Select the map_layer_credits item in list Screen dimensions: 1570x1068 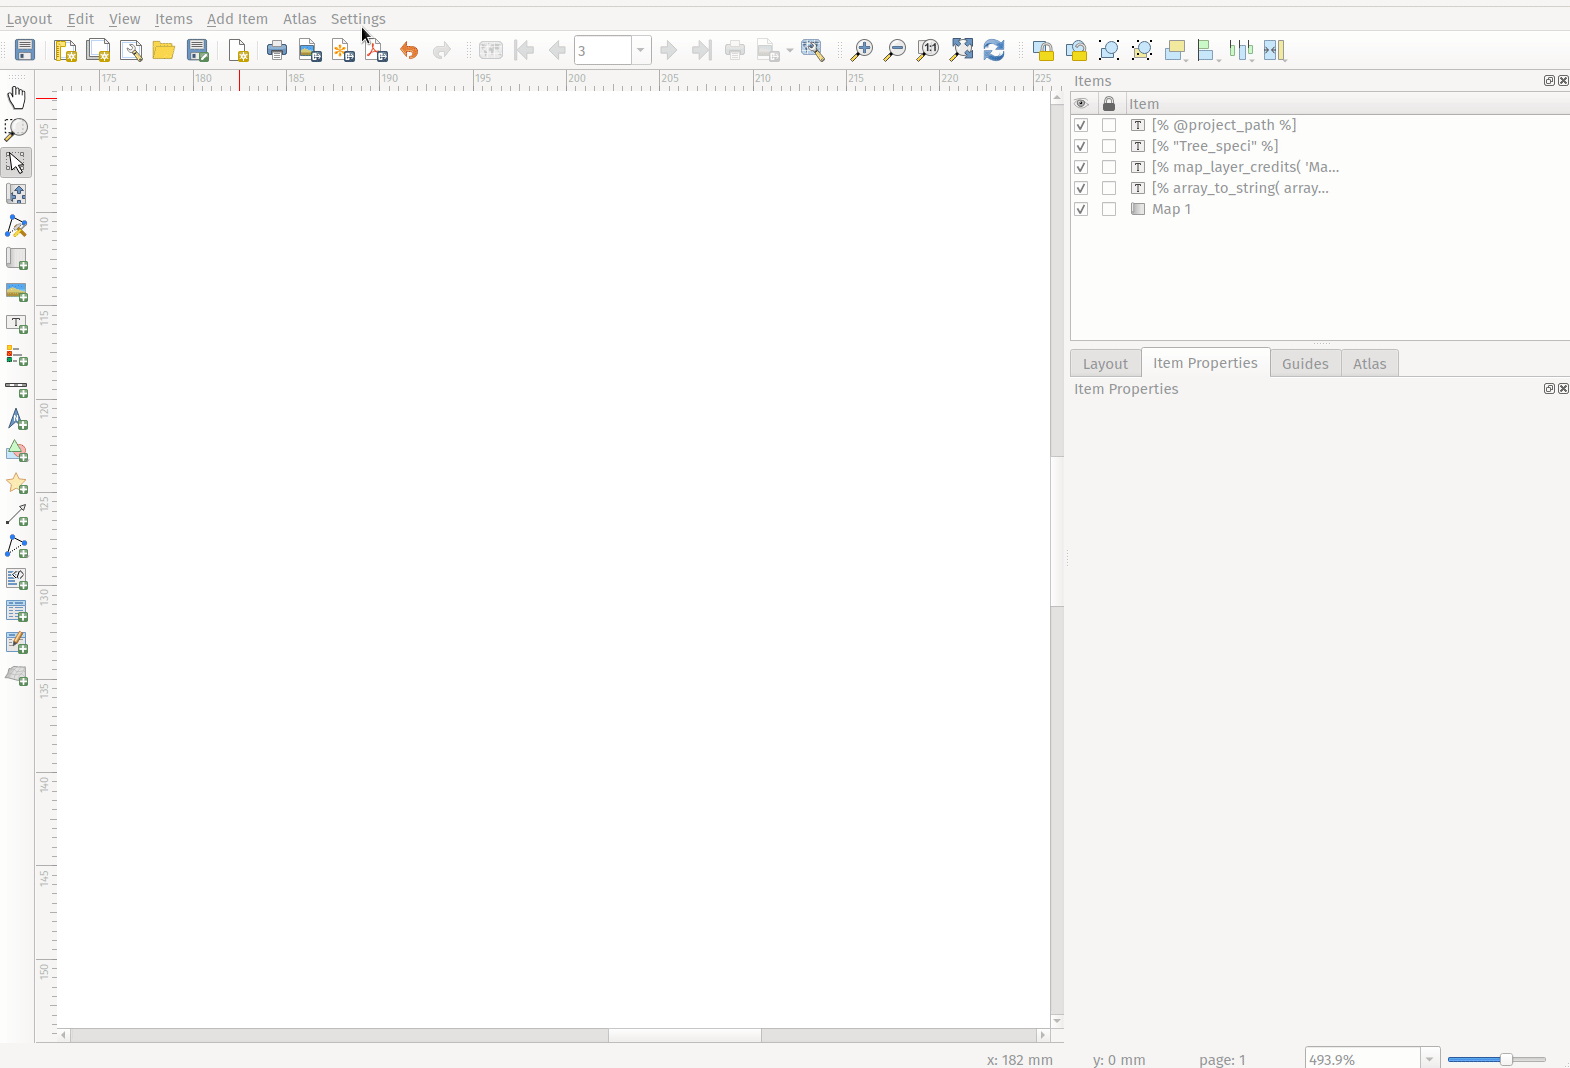pyautogui.click(x=1245, y=167)
